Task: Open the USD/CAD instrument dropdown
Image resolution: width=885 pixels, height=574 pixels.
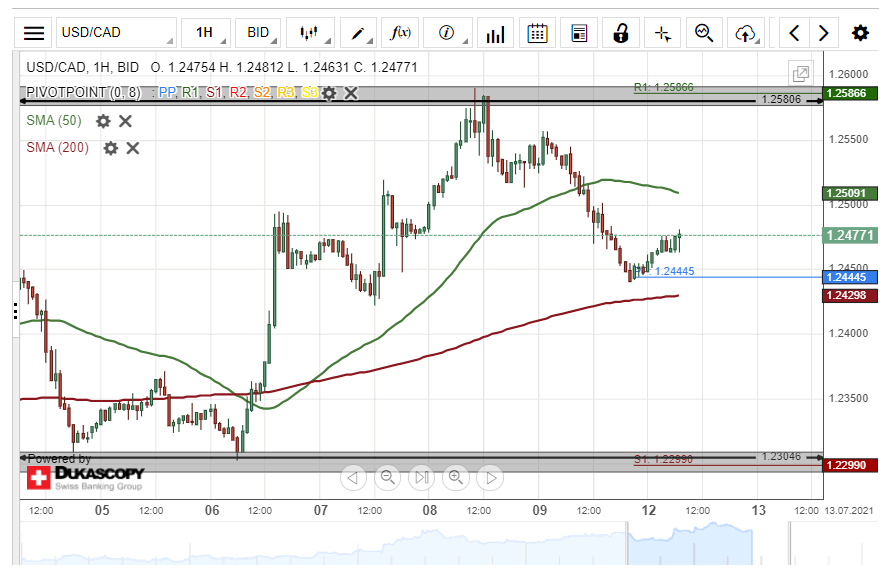Action: pos(115,33)
